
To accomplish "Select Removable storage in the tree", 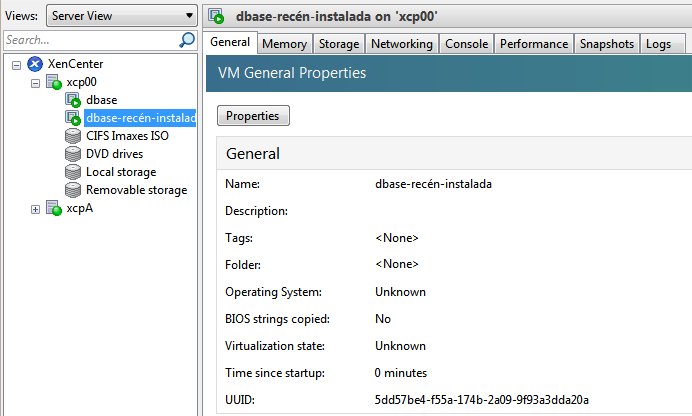I will (136, 190).
